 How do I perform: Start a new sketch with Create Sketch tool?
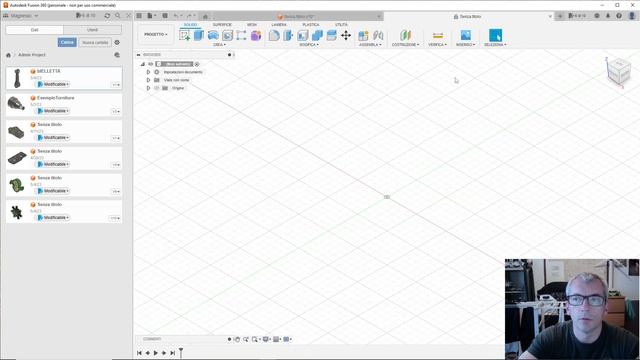184,36
